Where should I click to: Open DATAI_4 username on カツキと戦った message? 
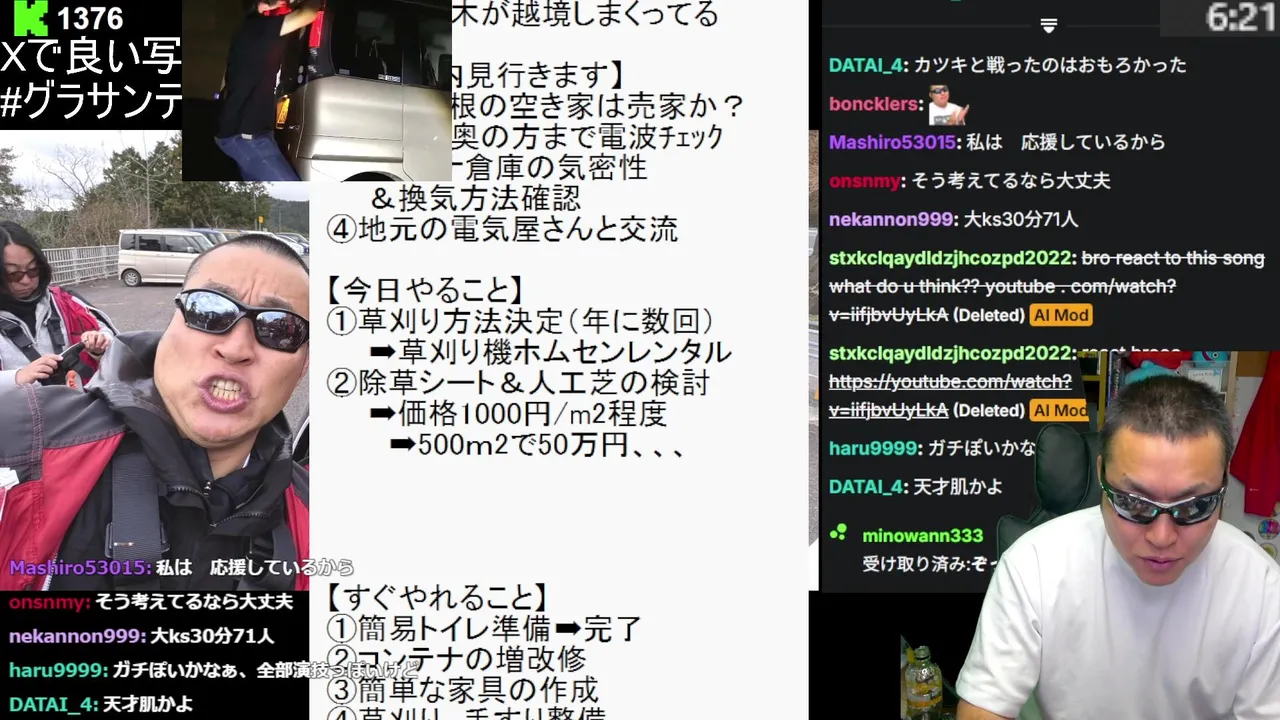pos(866,65)
